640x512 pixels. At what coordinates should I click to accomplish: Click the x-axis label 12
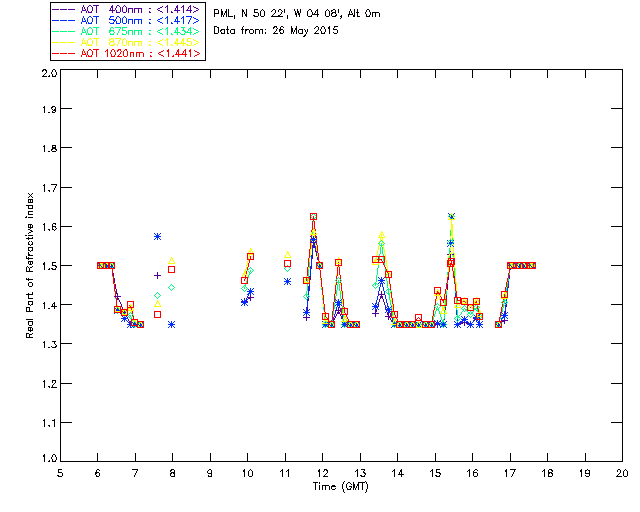[322, 473]
